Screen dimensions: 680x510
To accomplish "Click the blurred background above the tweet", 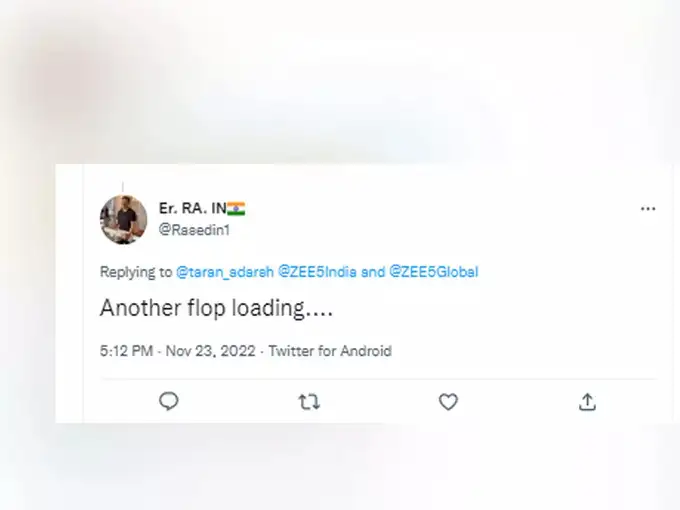I will [340, 80].
